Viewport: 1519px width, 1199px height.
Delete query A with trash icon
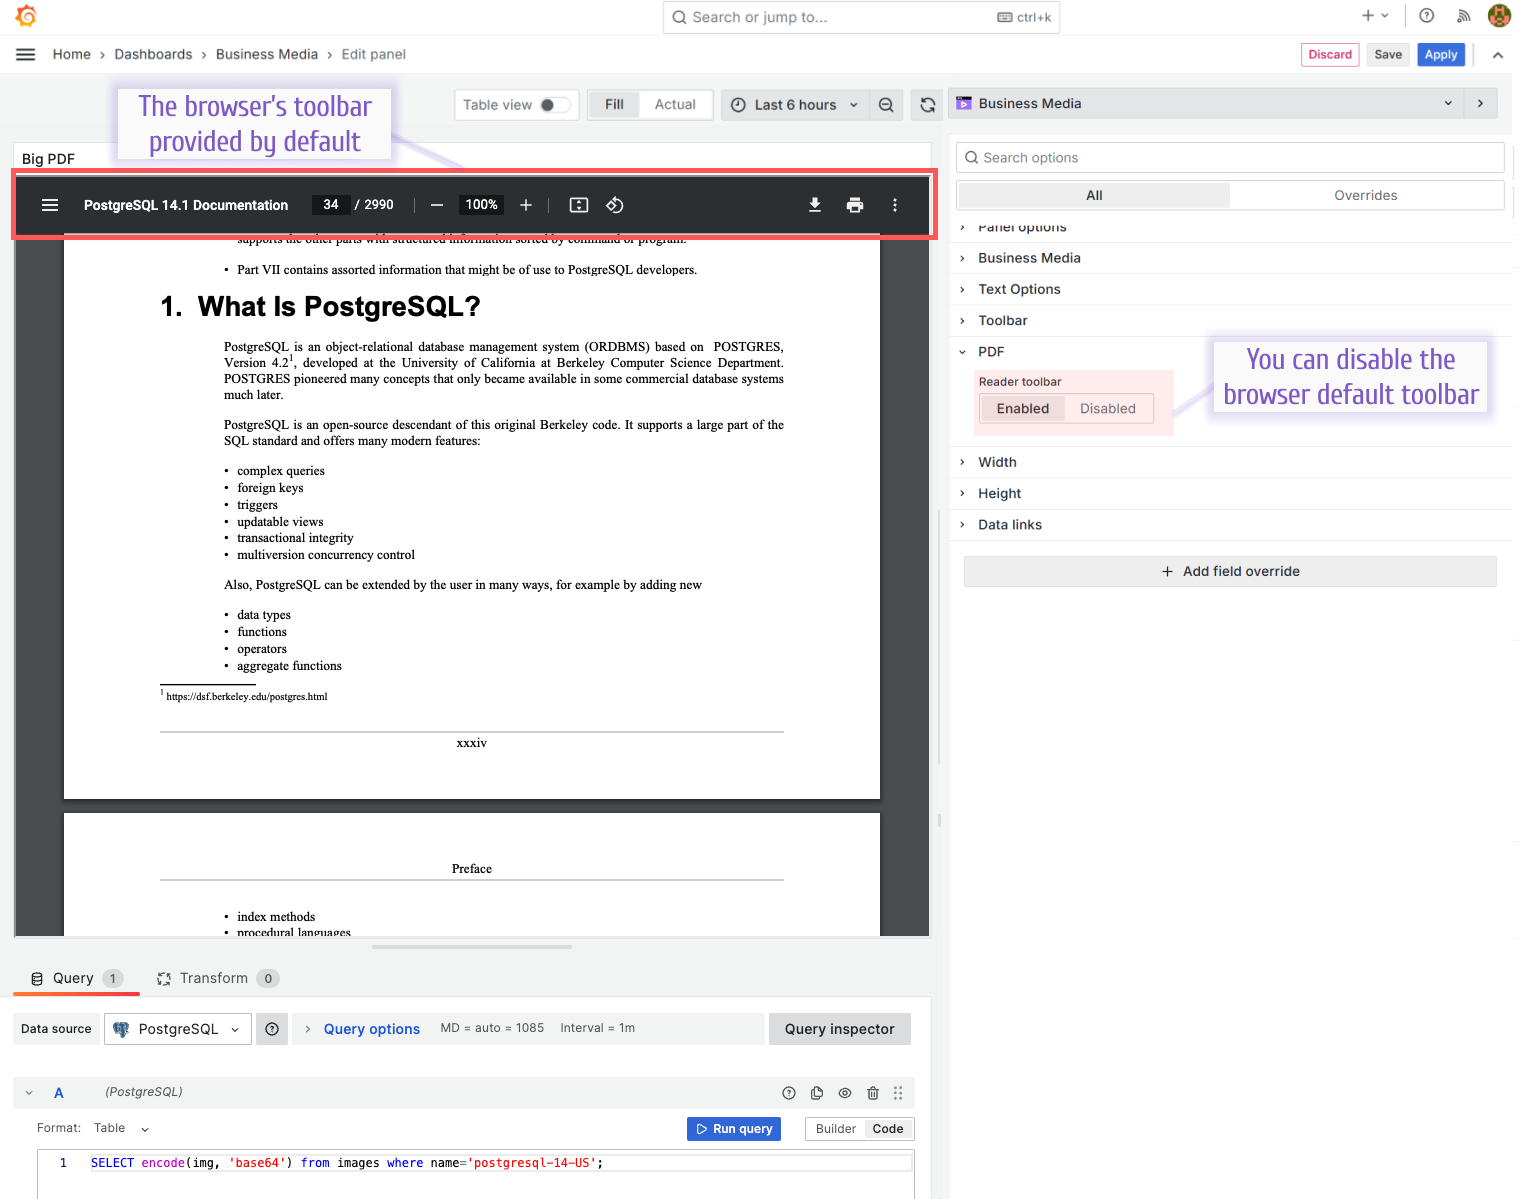click(872, 1093)
